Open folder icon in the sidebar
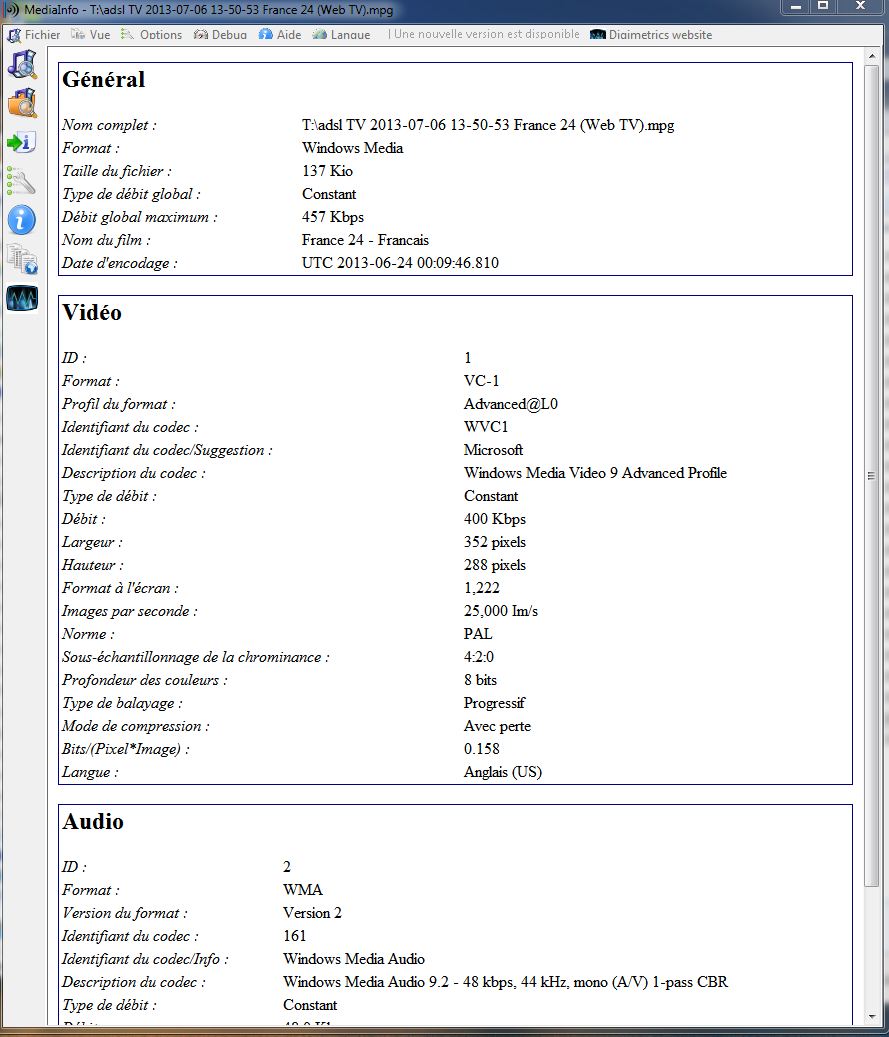 pos(22,103)
